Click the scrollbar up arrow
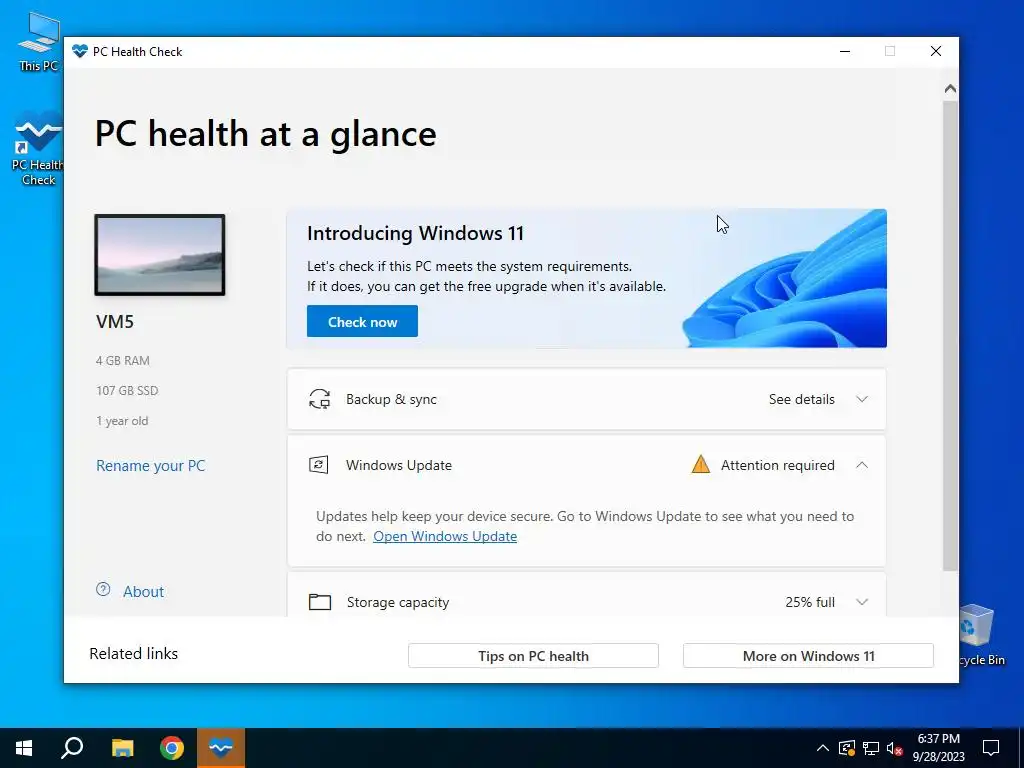 (950, 89)
